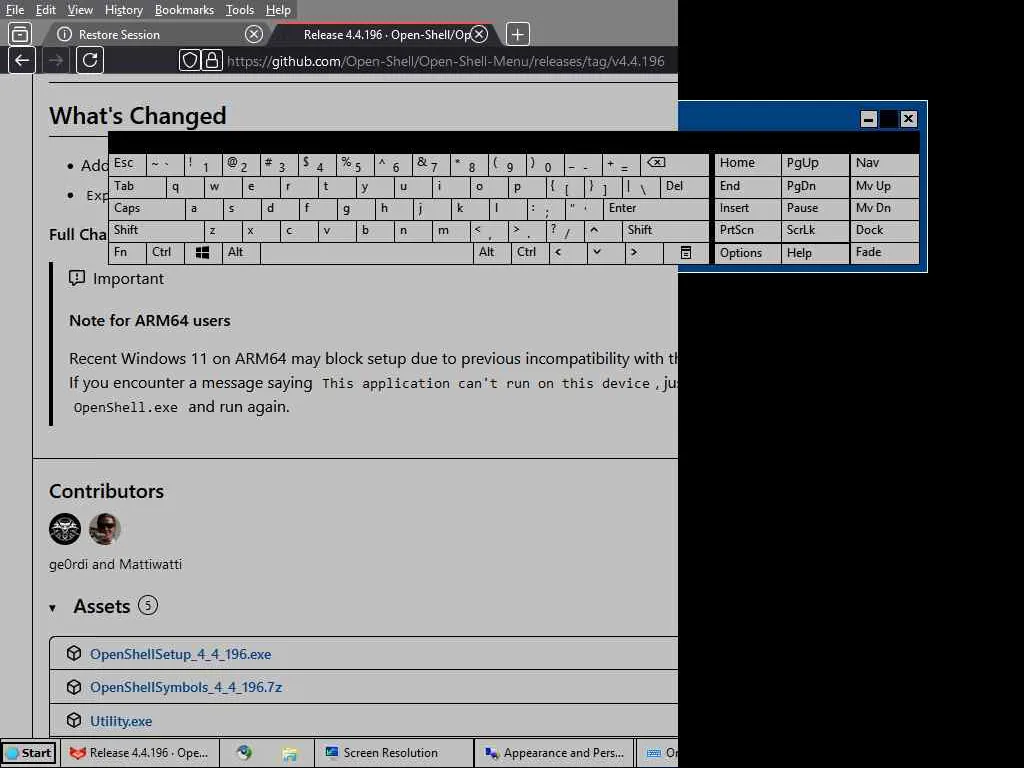Toggle the left Shift key
The height and width of the screenshot is (768, 1024).
click(x=157, y=231)
